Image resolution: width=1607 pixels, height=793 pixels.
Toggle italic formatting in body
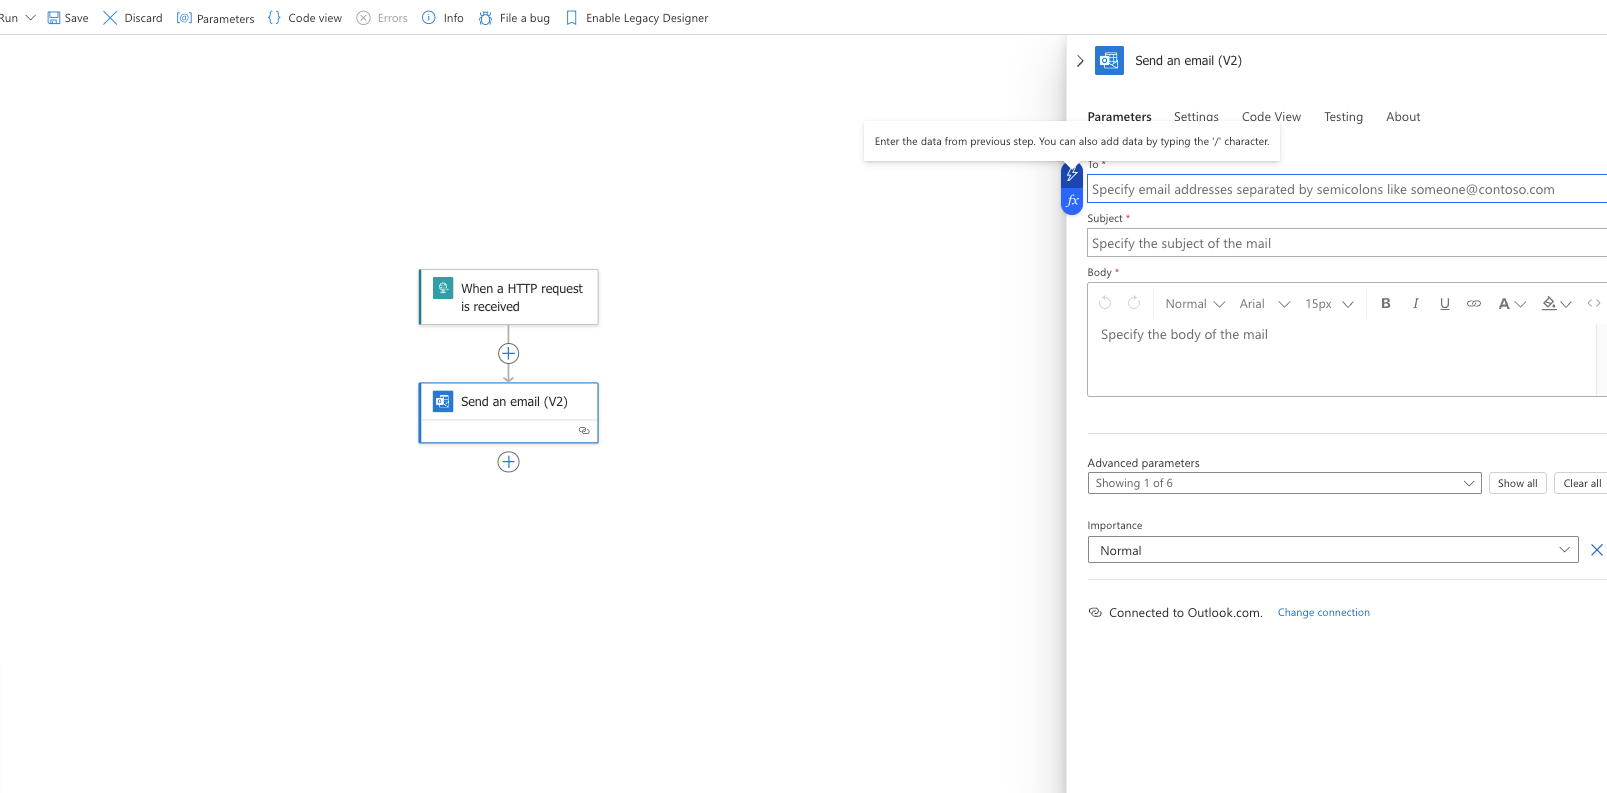click(1415, 304)
